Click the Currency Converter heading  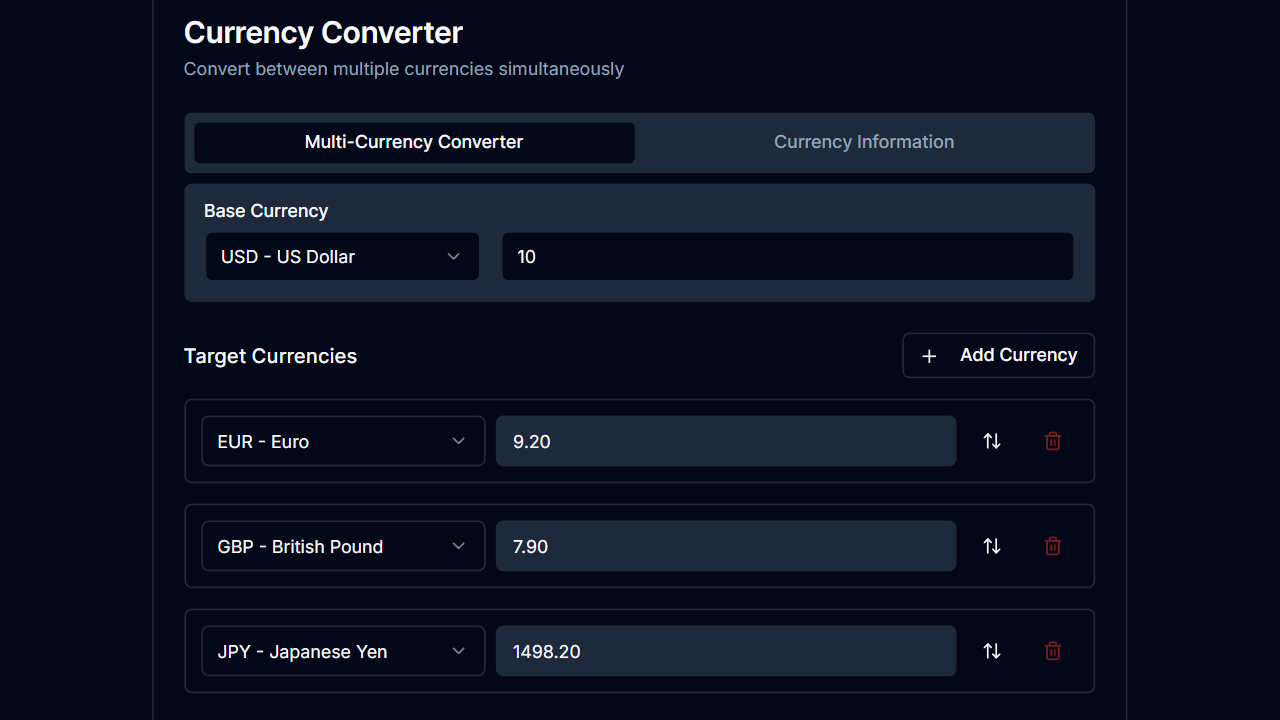tap(322, 32)
